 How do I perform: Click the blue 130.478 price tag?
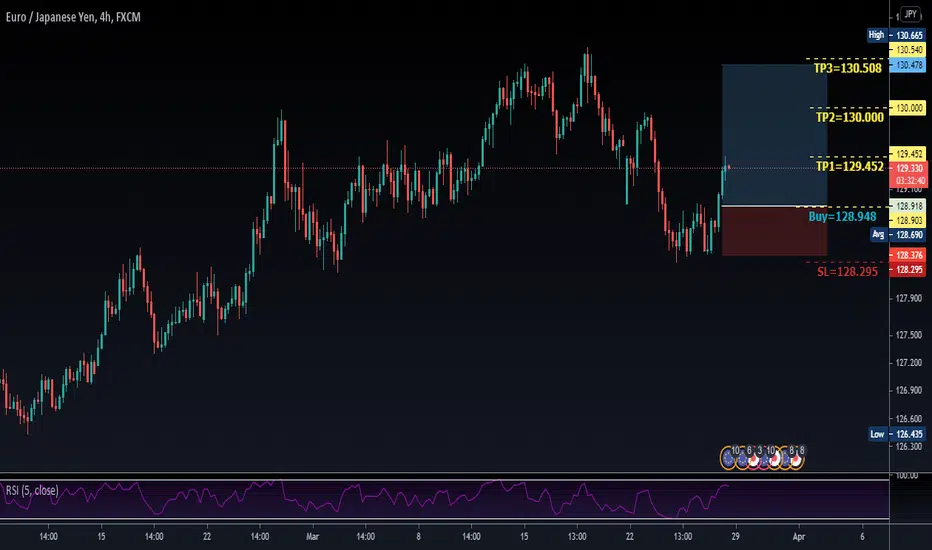coord(908,65)
